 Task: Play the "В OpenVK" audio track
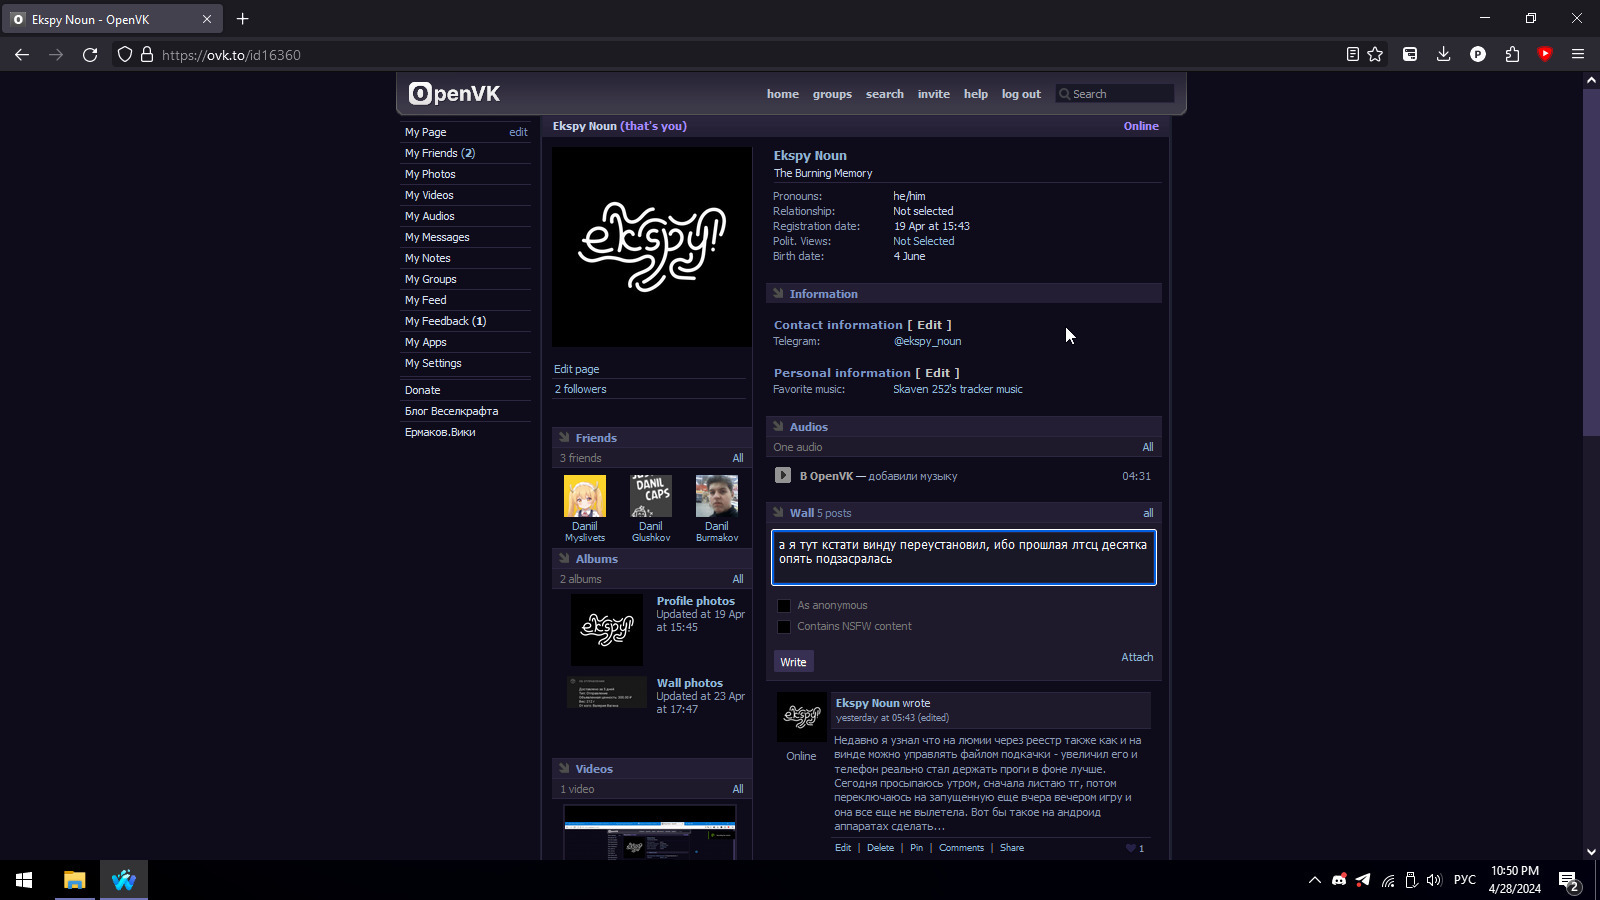coord(783,476)
